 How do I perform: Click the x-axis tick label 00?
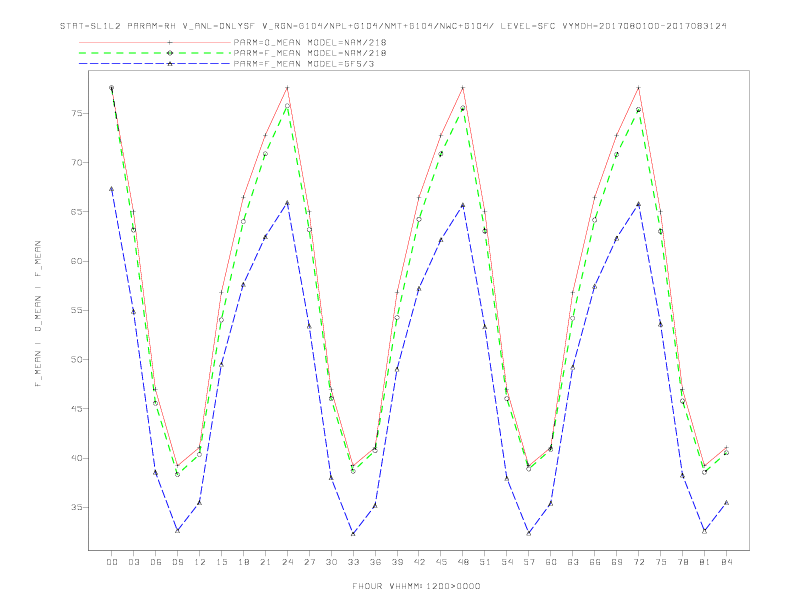coord(112,562)
